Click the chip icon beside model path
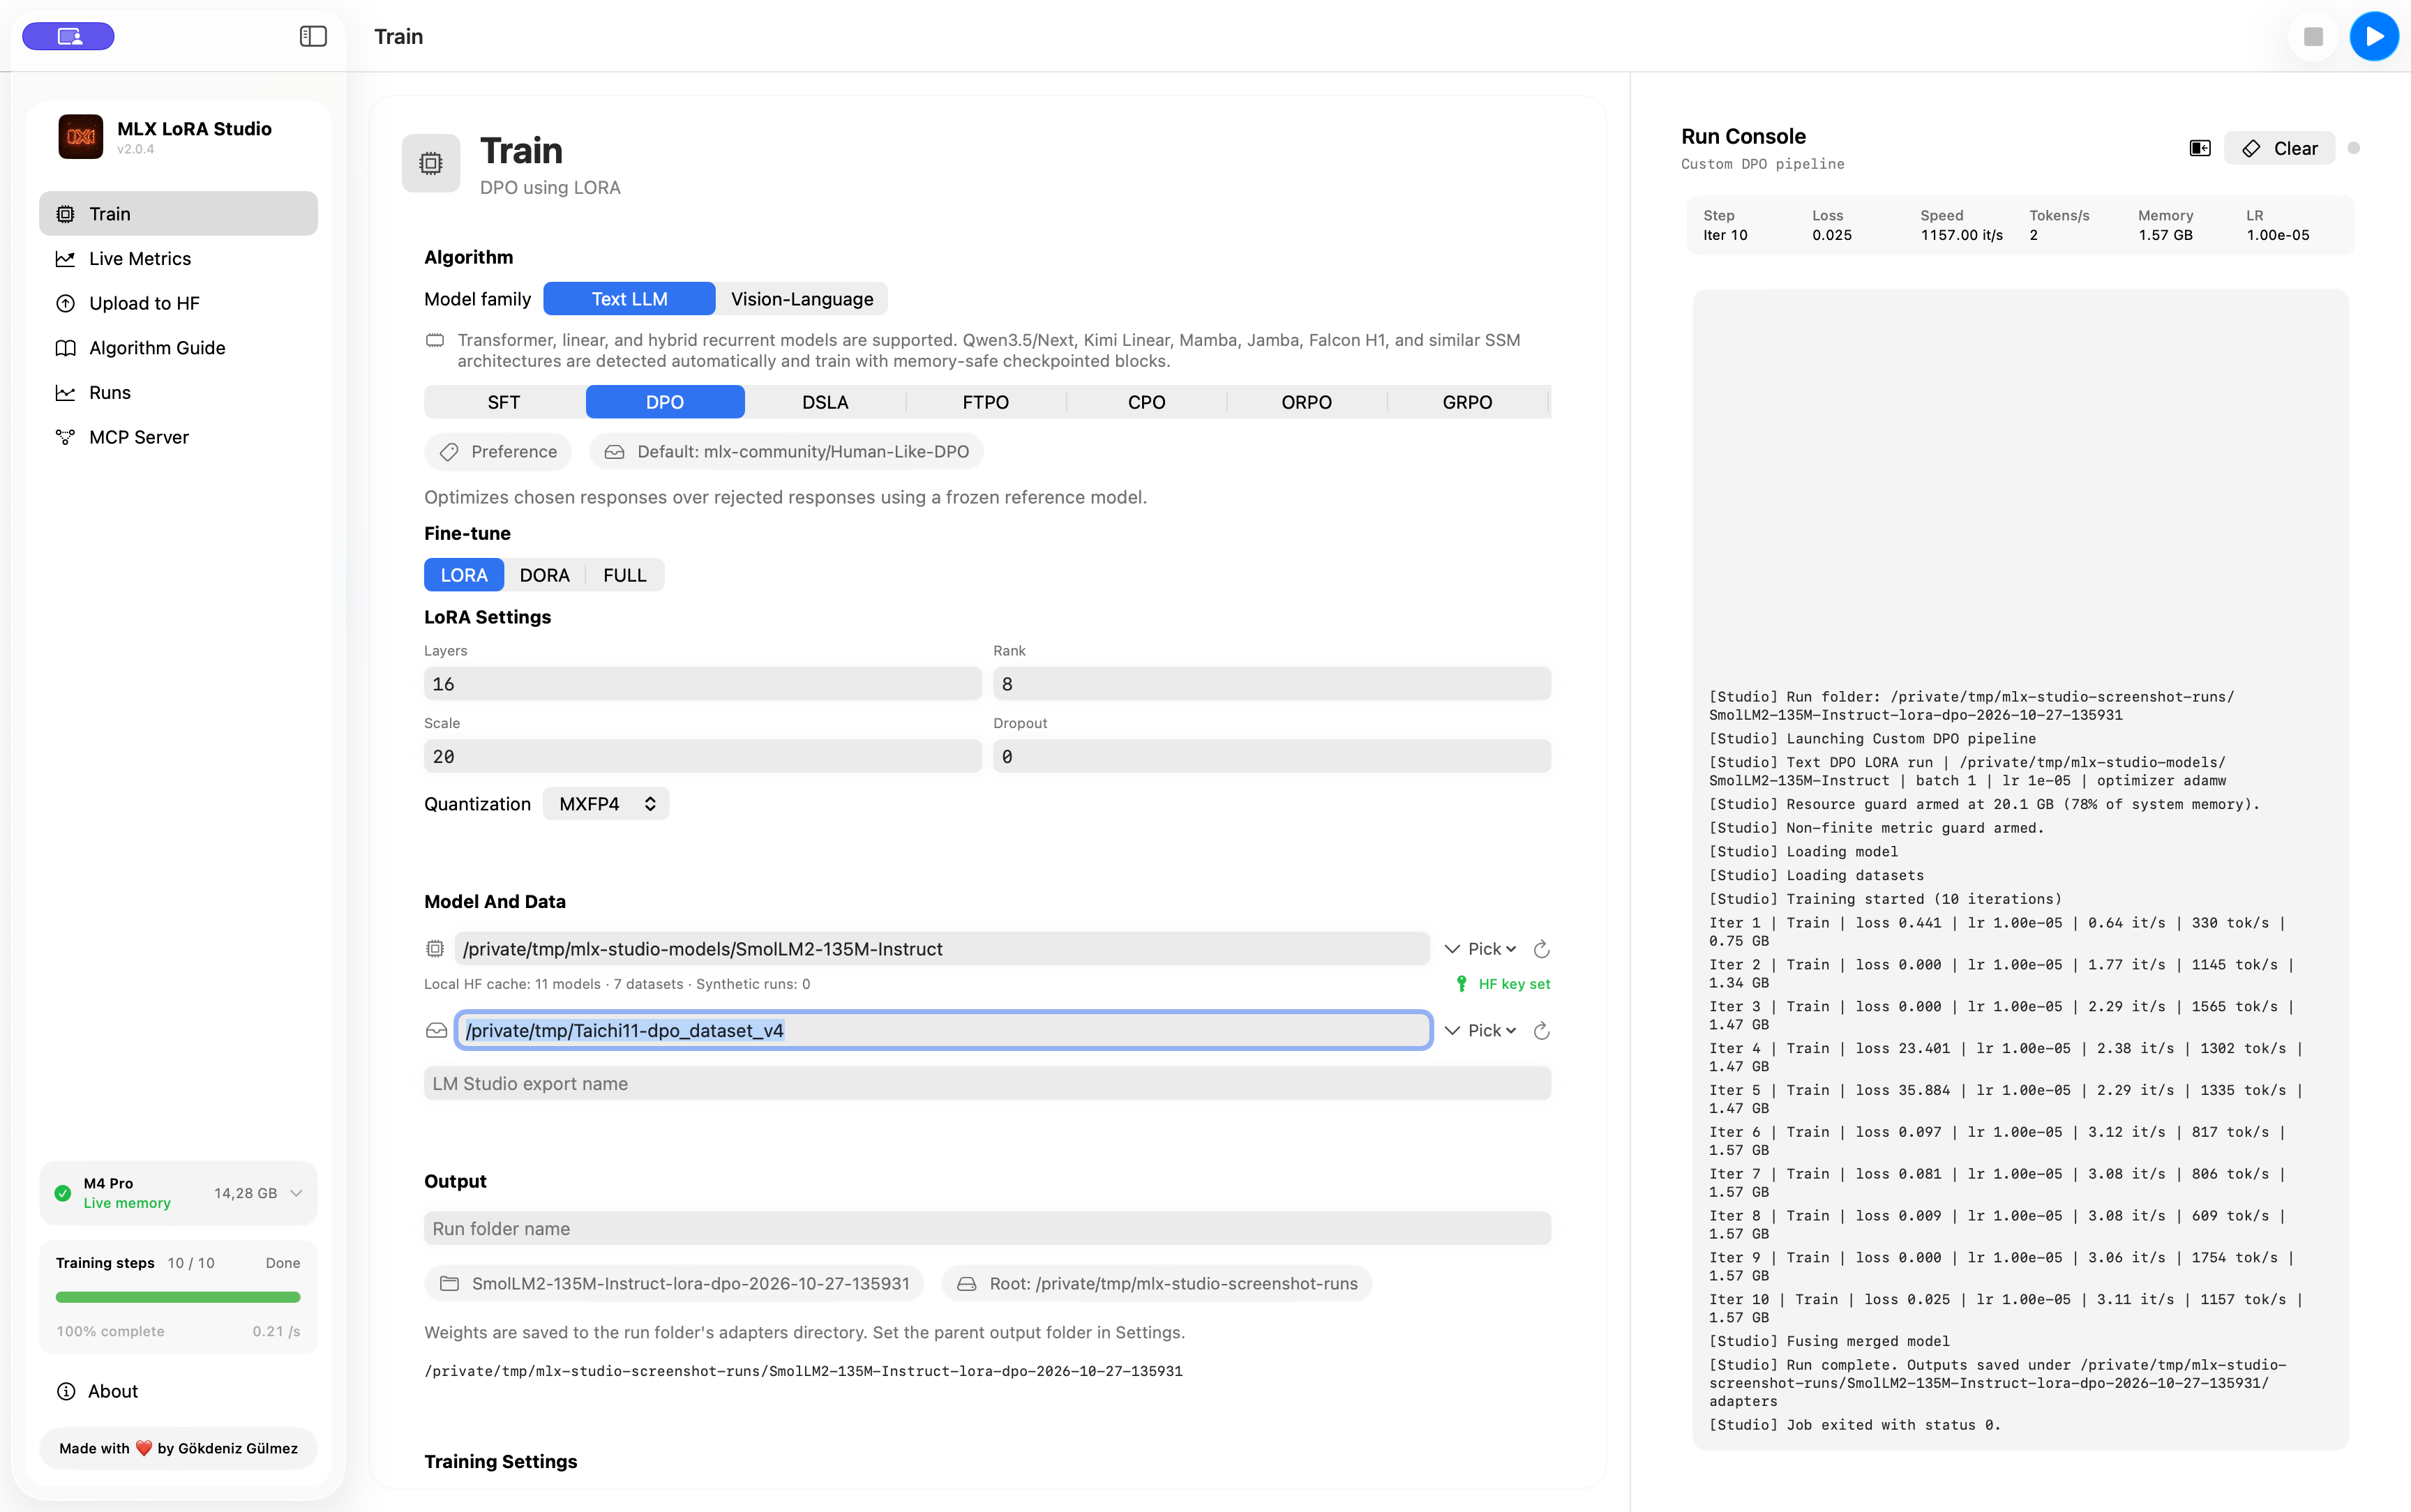The image size is (2411, 1512). coord(435,949)
